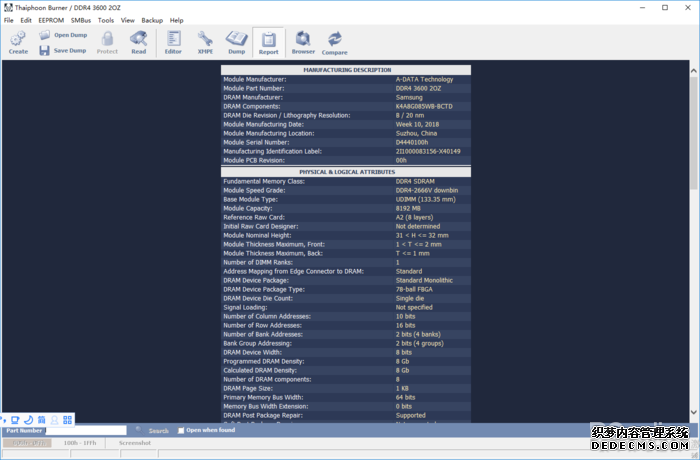The image size is (700, 460).
Task: Select the first address range tab
Action: 28,443
